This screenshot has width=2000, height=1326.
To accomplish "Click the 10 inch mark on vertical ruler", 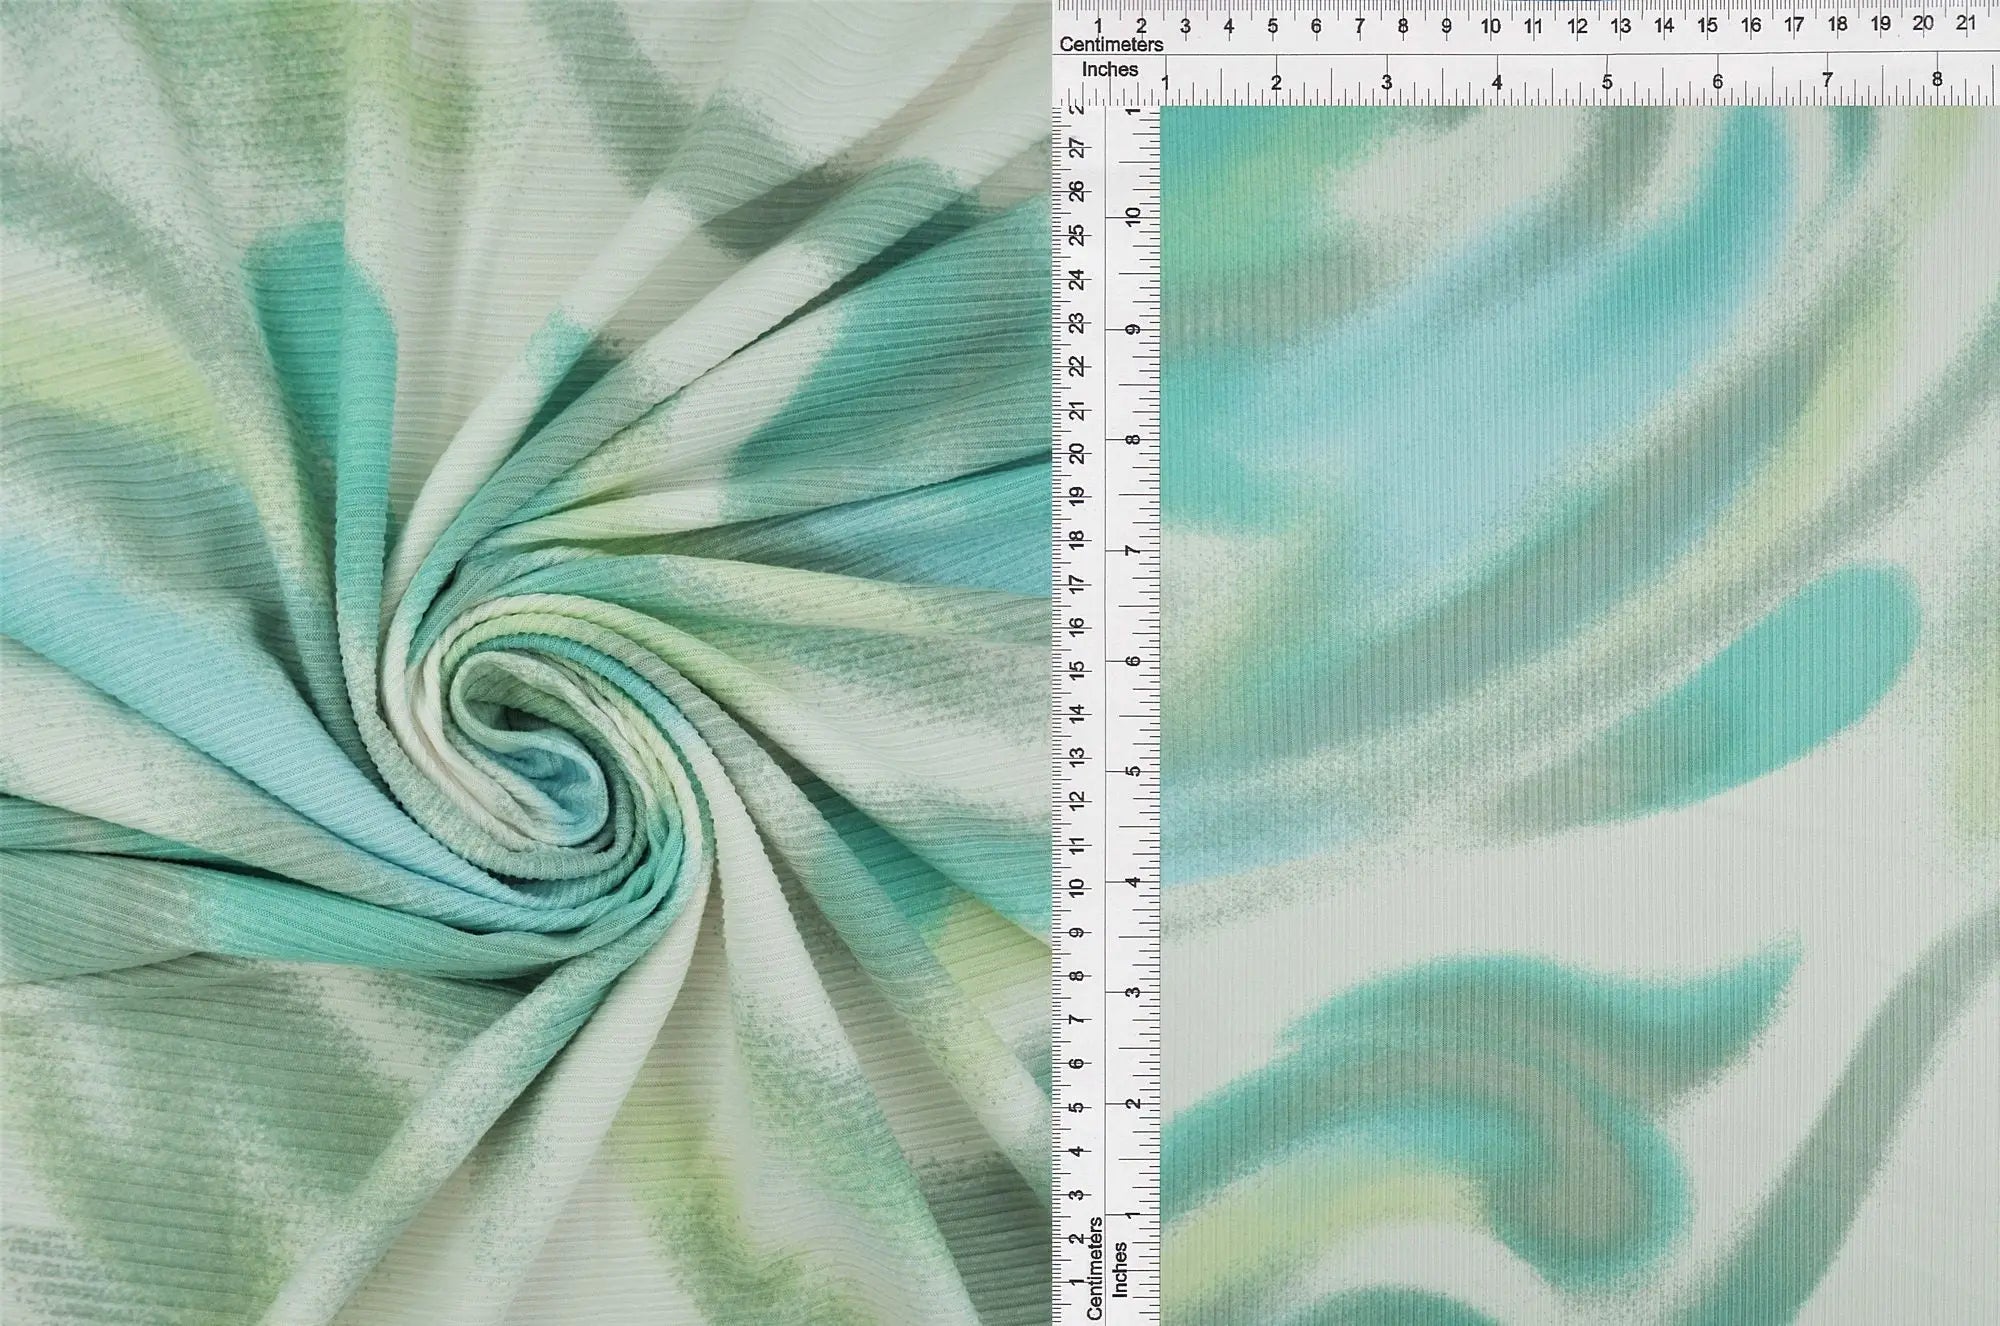I will (1132, 217).
